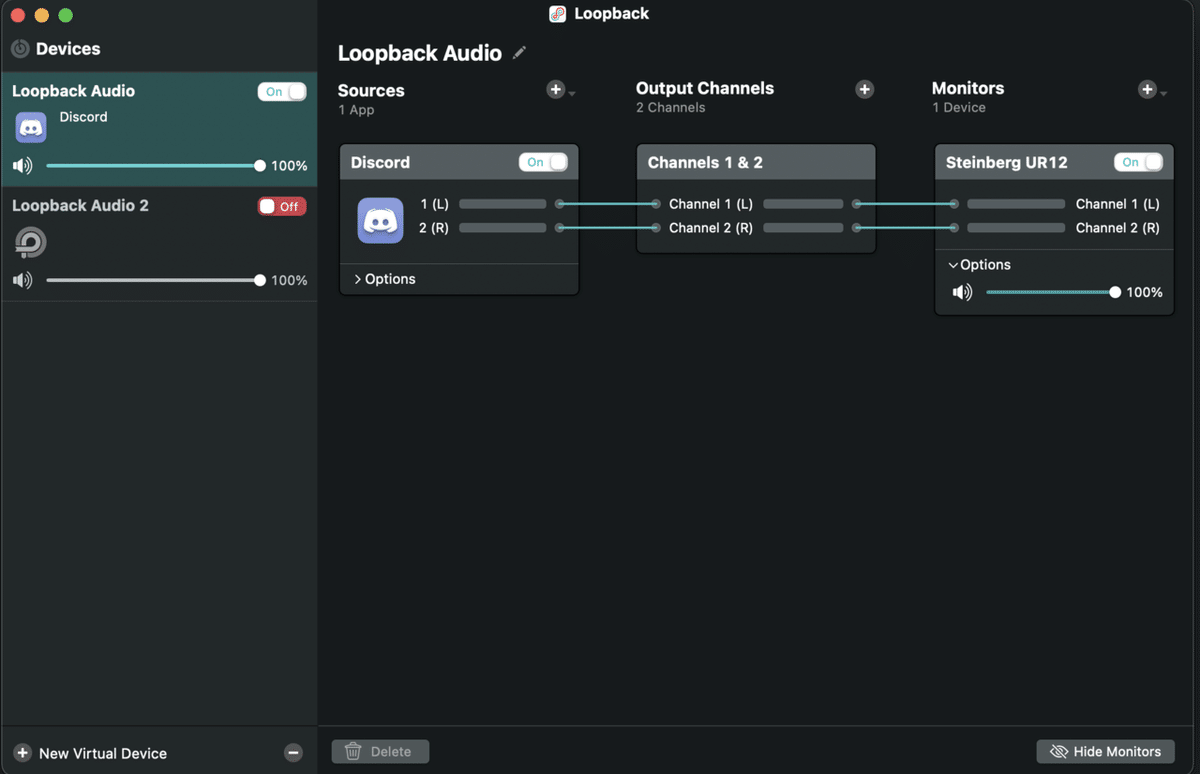
Task: Click the Sources column heading
Action: [371, 90]
